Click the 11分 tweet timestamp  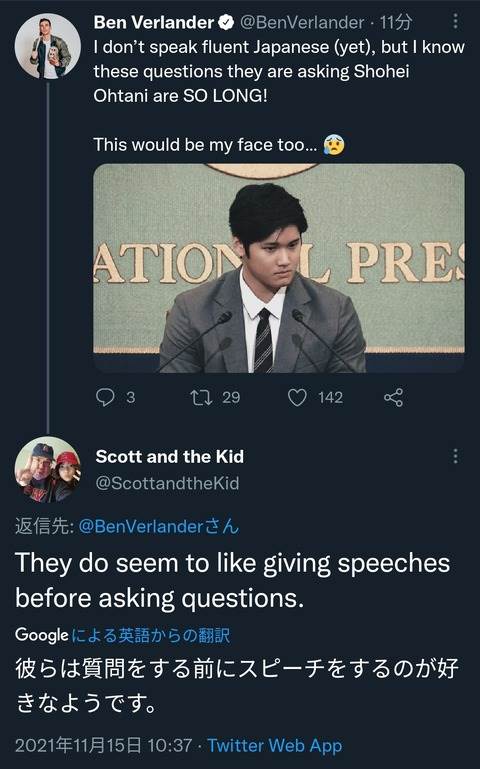click(x=396, y=23)
